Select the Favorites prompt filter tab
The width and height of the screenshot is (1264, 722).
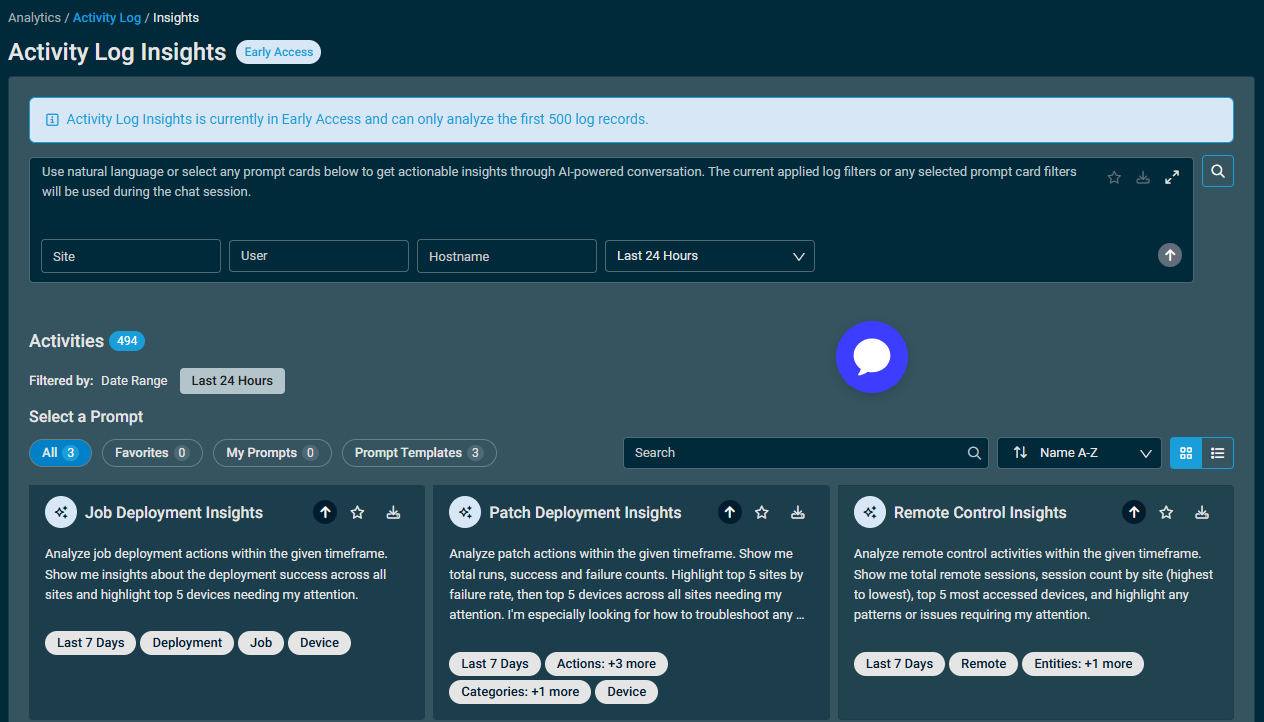152,453
